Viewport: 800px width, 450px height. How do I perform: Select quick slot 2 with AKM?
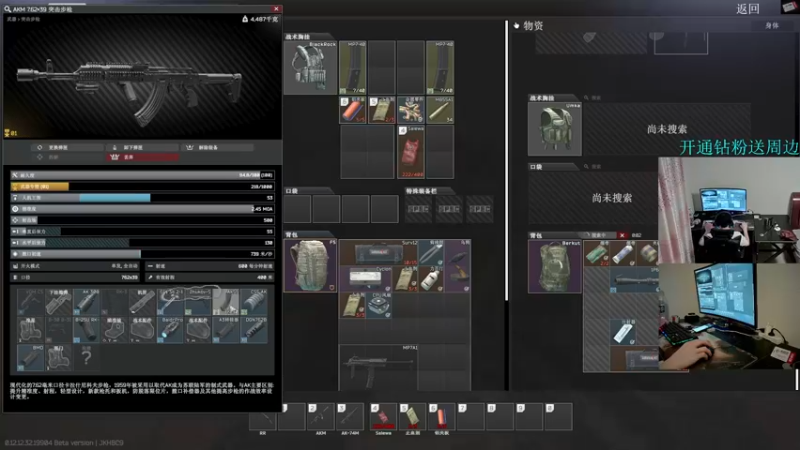point(321,416)
